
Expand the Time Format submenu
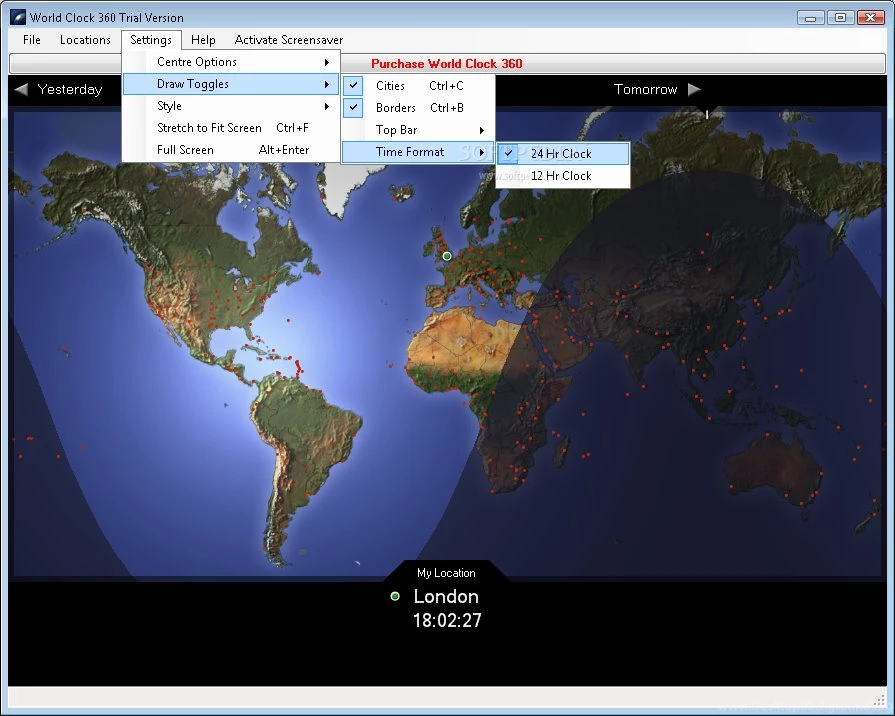pyautogui.click(x=418, y=152)
